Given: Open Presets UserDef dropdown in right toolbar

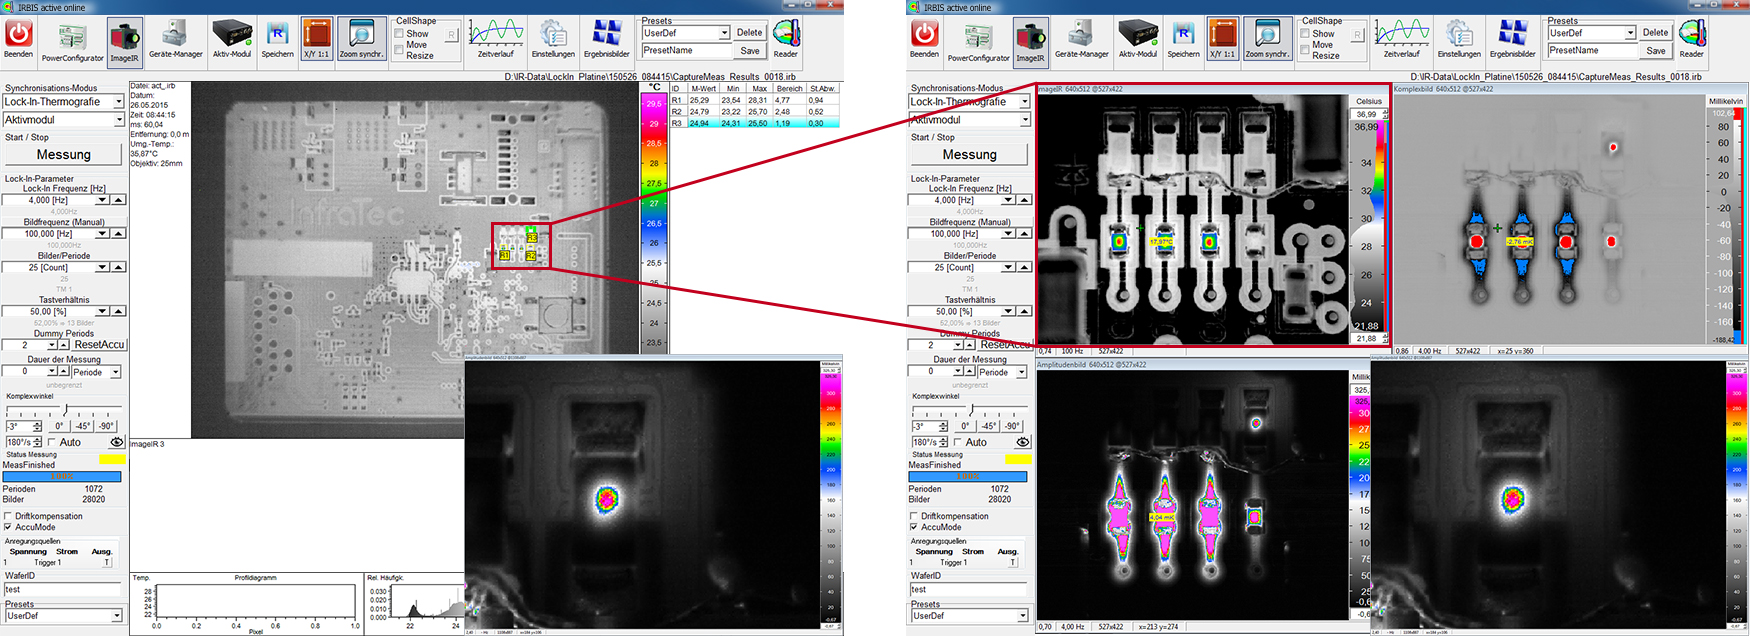Looking at the screenshot, I should coord(1630,33).
